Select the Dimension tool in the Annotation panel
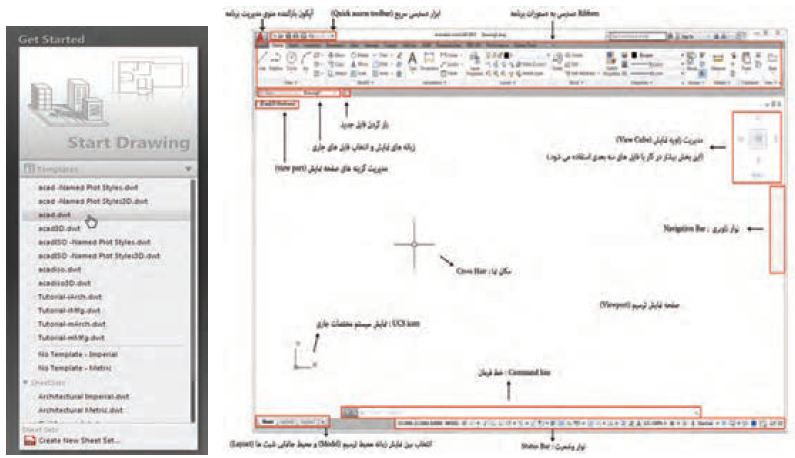 click(429, 61)
